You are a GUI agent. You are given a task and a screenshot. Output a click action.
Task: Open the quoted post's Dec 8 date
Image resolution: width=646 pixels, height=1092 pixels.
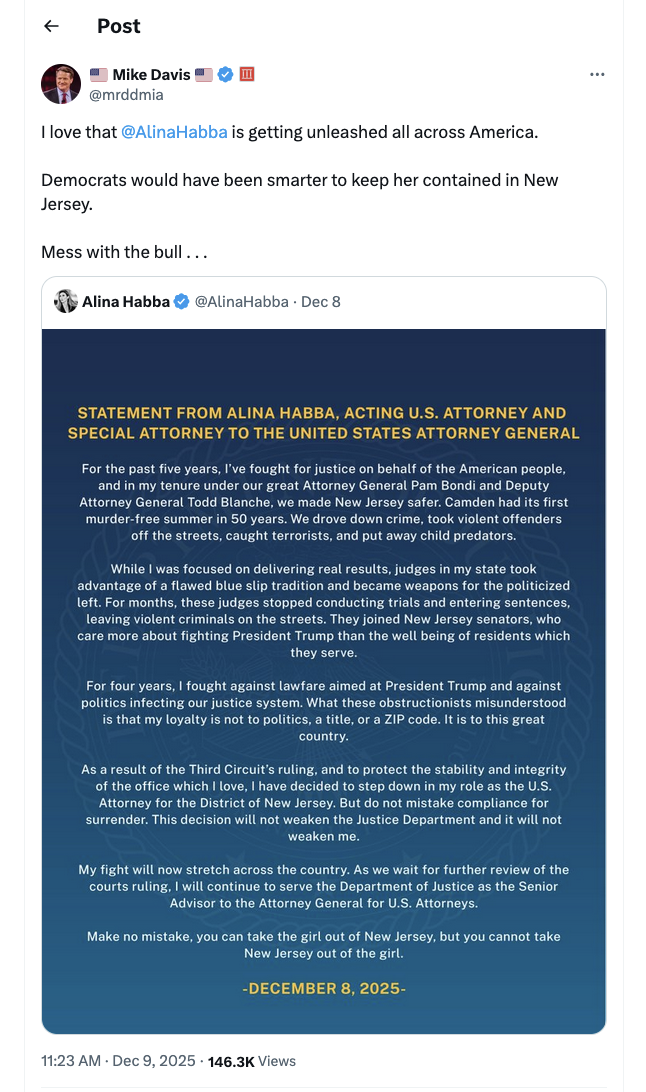(321, 301)
